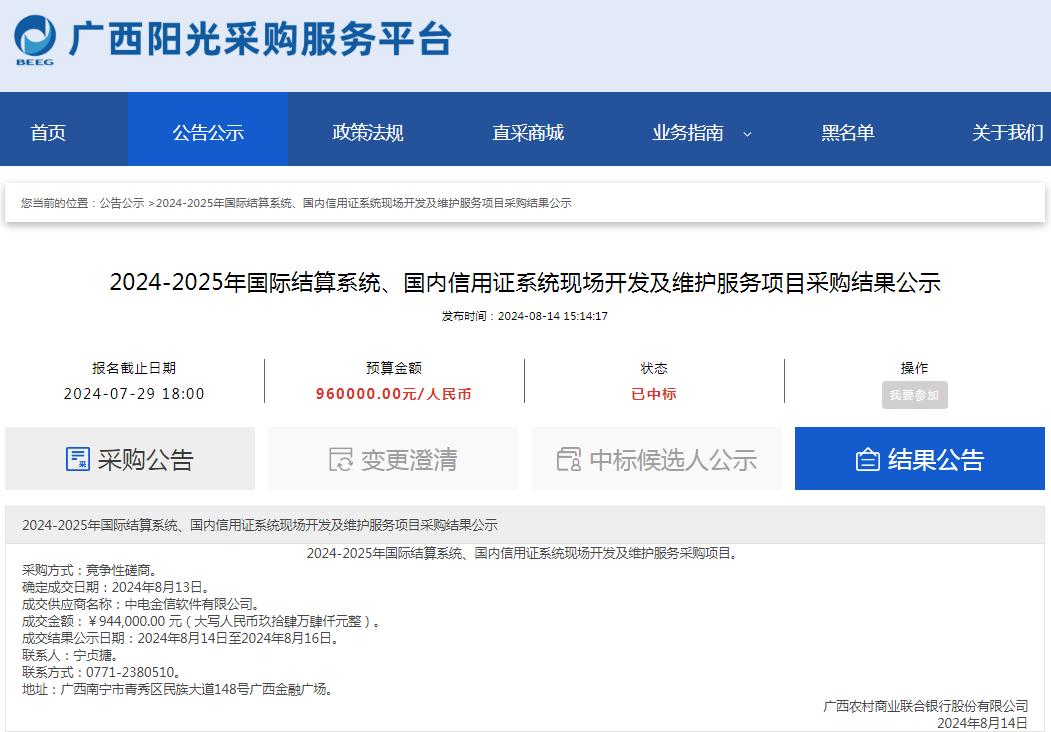Open the 黑名单 navigation item
The height and width of the screenshot is (732, 1051).
[x=848, y=132]
